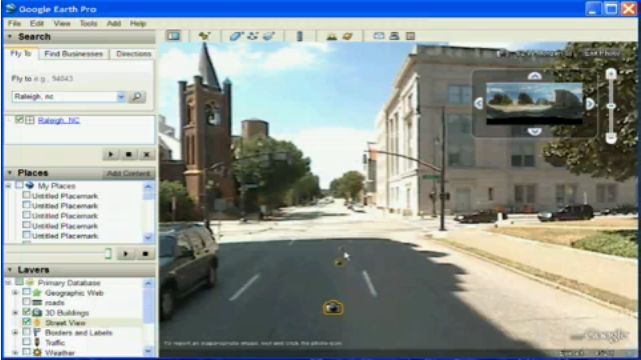Click the Email envelope toolbar icon
Image resolution: width=641 pixels, height=360 pixels.
coord(379,36)
